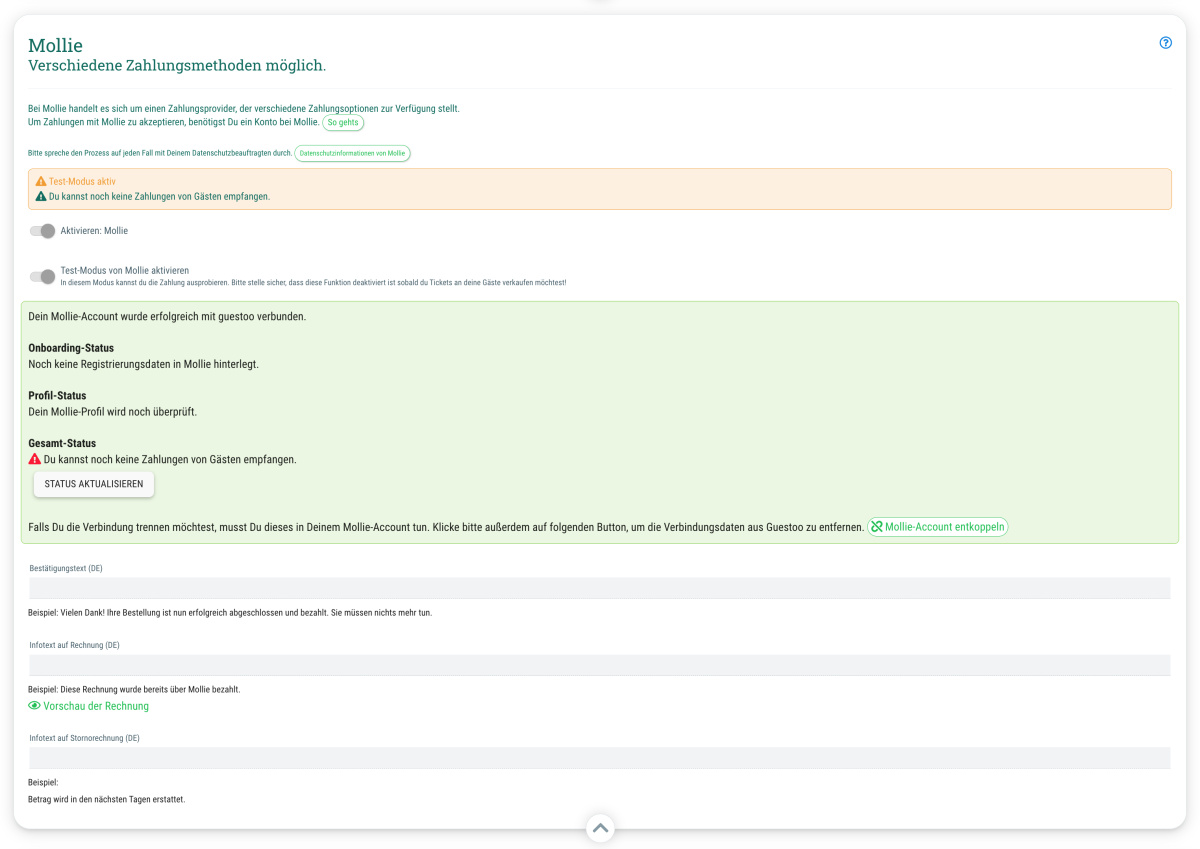Click the dark warning icon in the orange notice

click(x=41, y=197)
